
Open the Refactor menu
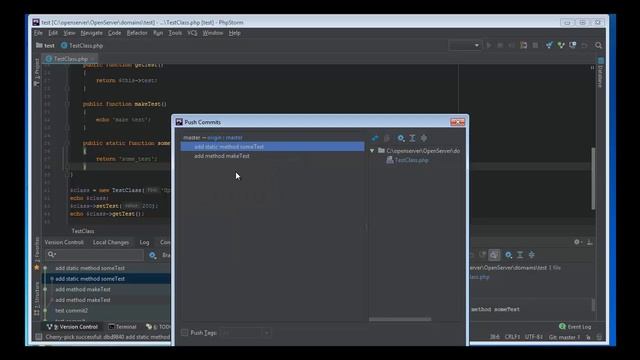coord(137,33)
